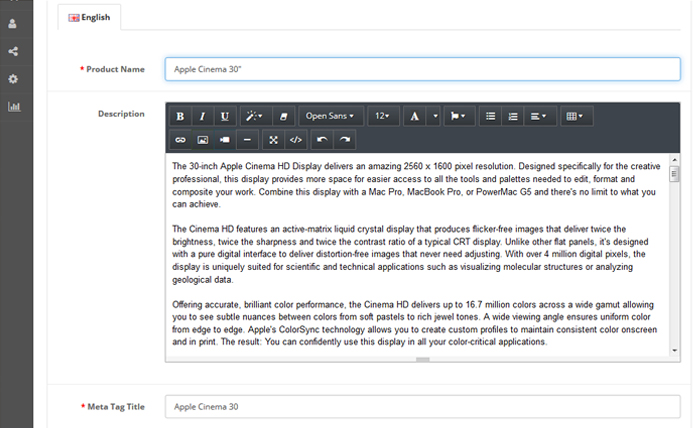Click inside the description text area

pos(417,254)
